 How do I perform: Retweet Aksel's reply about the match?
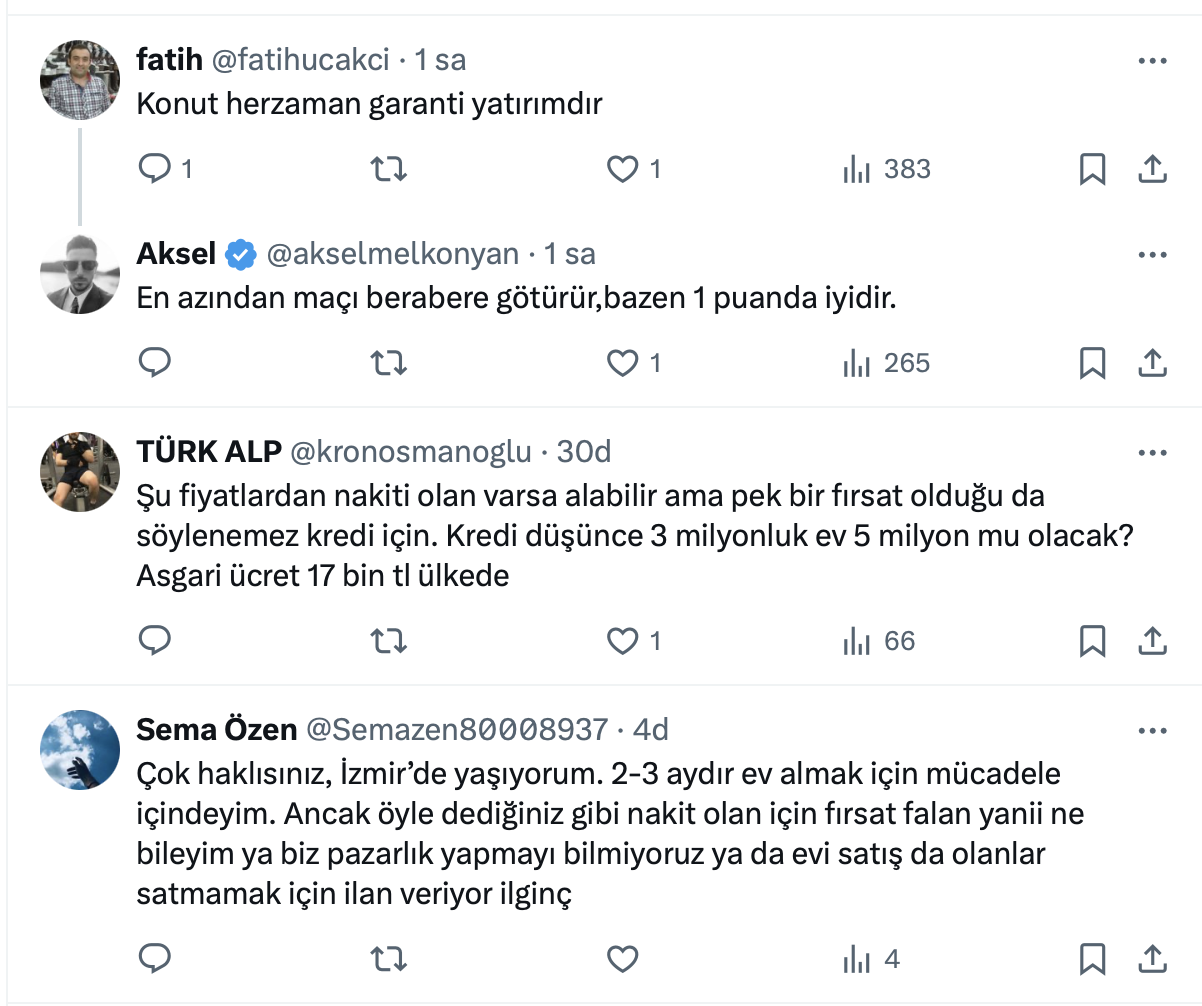388,363
